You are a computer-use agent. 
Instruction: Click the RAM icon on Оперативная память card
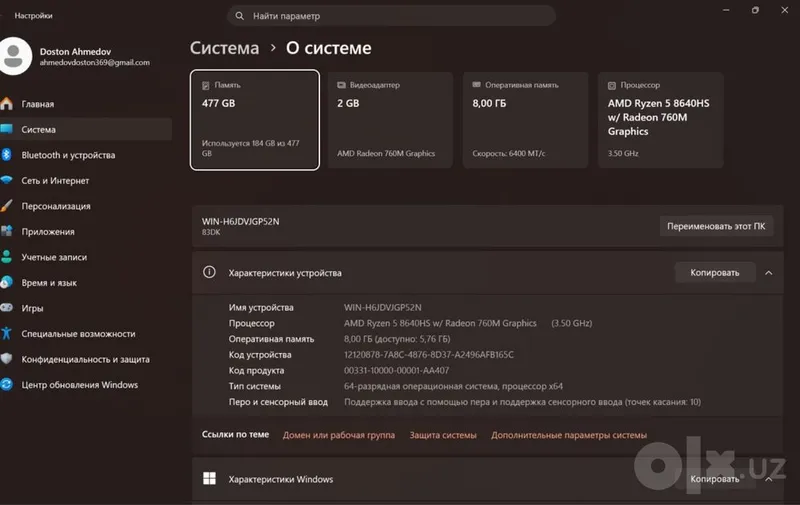point(477,85)
